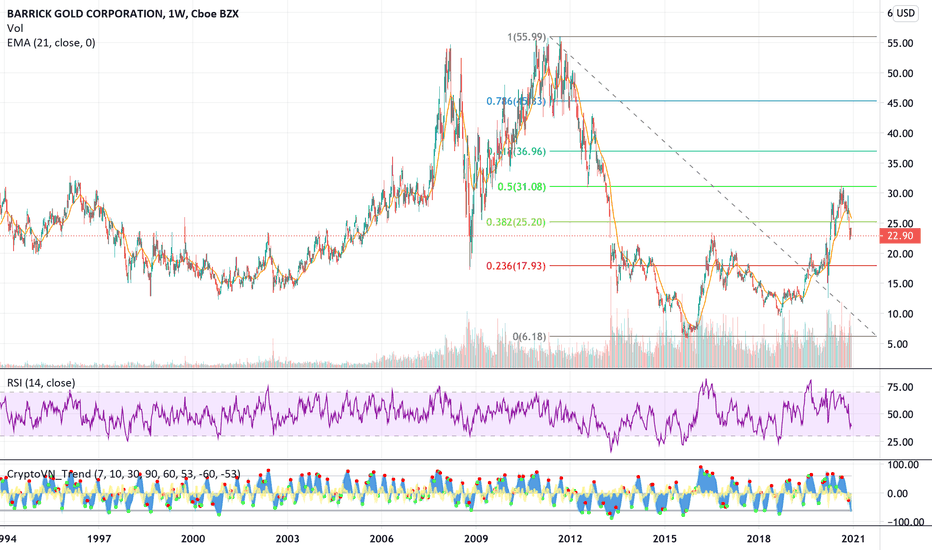Click the 1(55.99) Fibonacci level label
Viewport: 932px width, 550px height.
tap(526, 37)
